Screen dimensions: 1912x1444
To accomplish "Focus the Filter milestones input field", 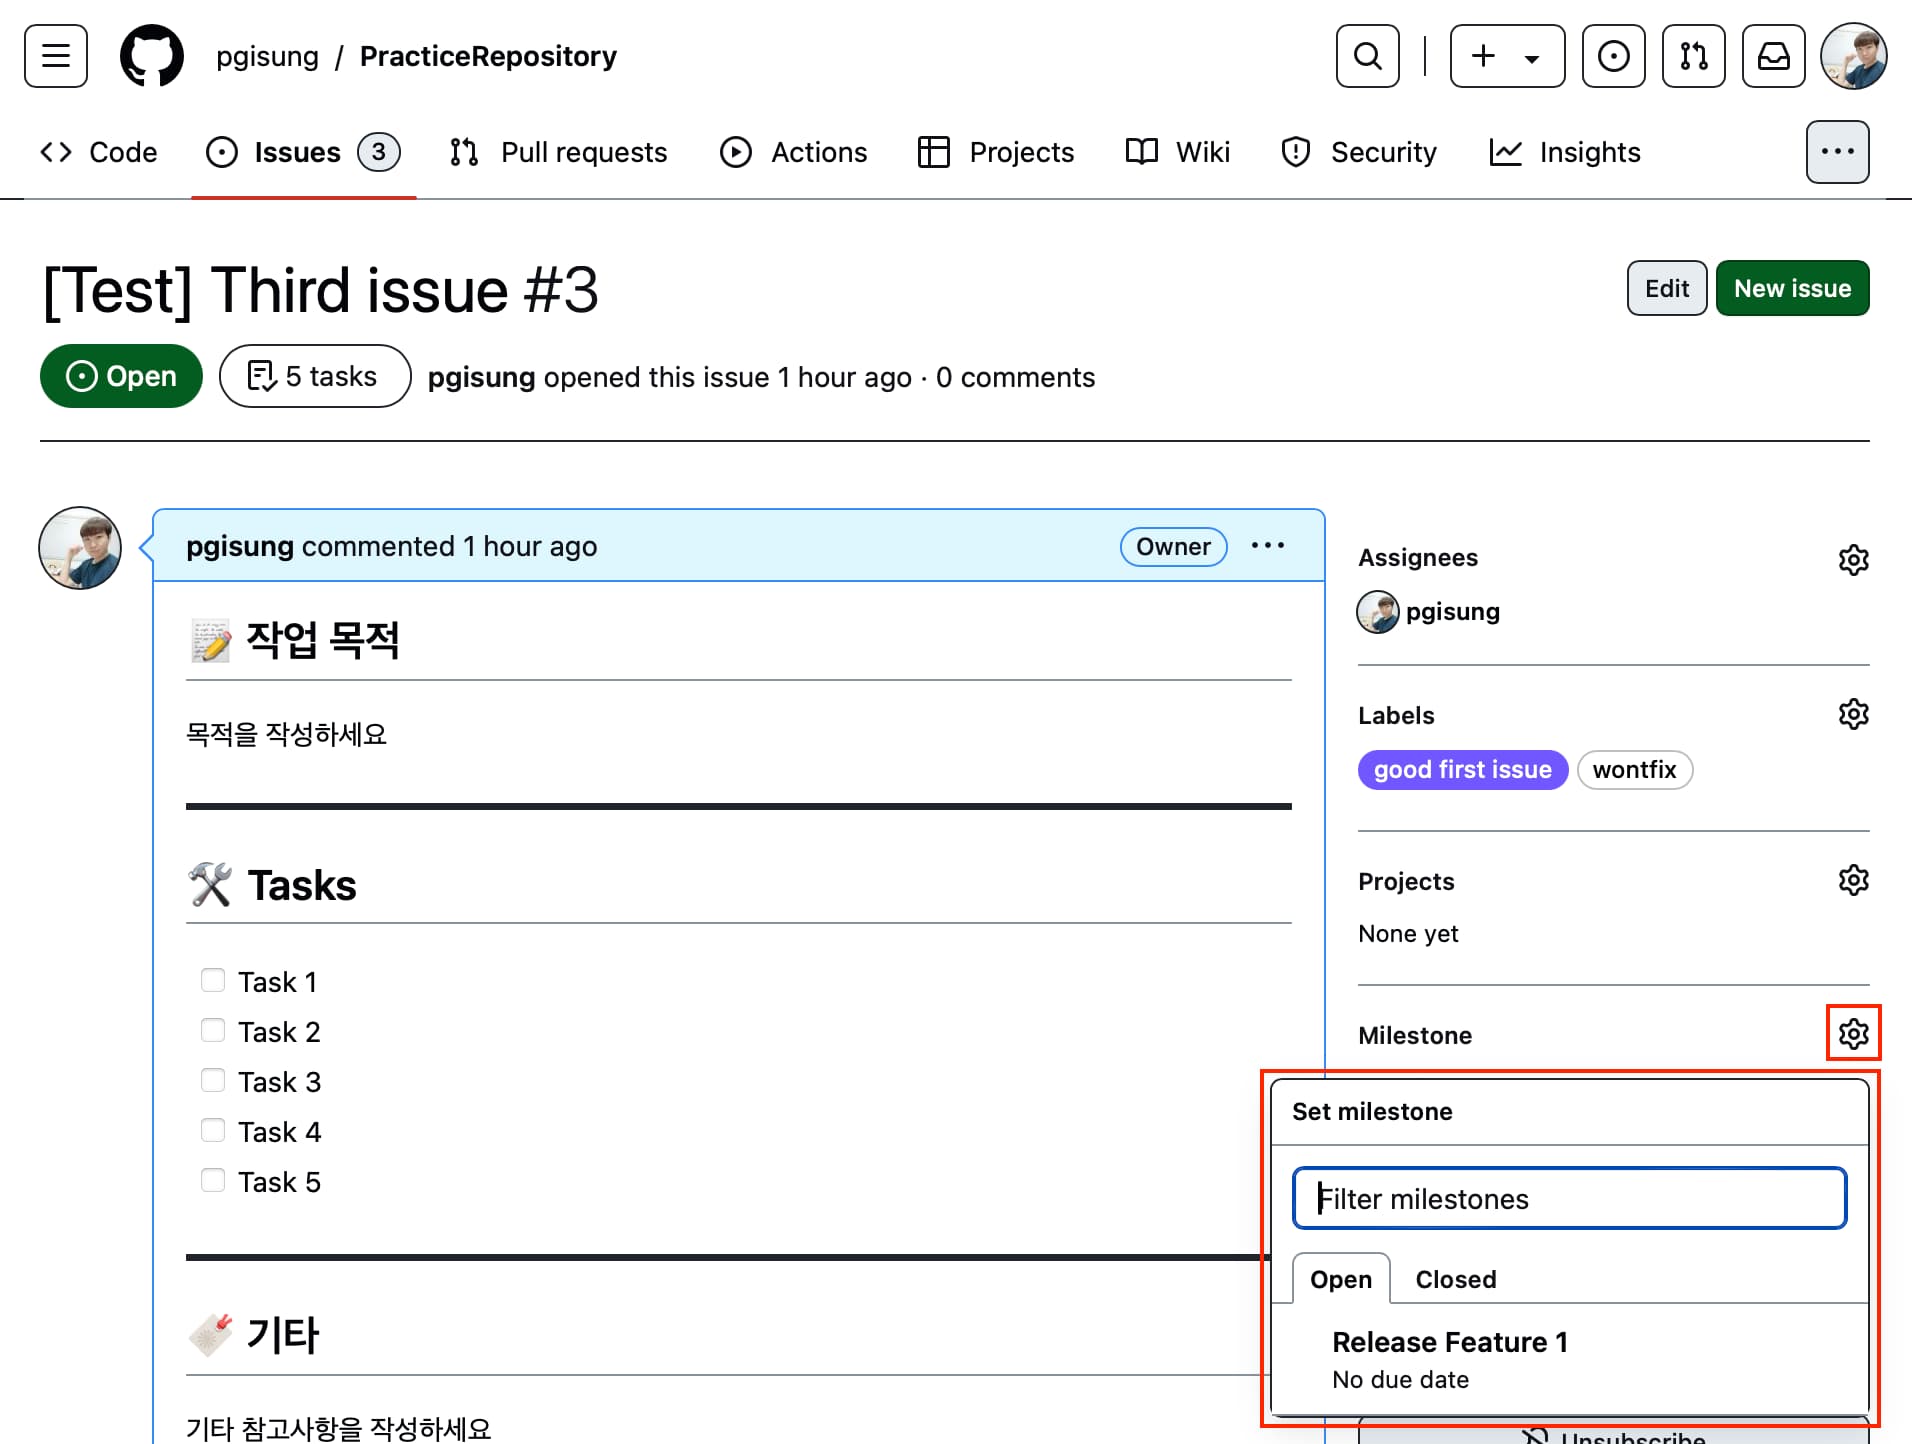I will 1570,1198.
